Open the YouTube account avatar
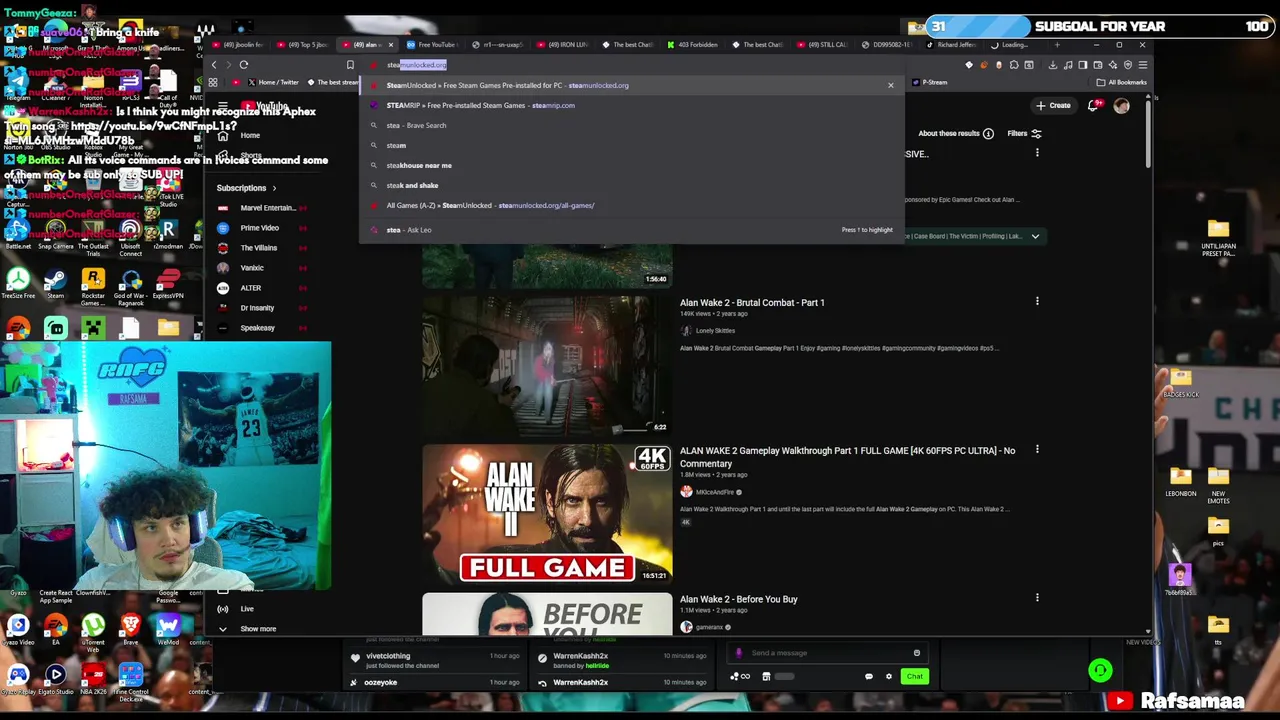Image resolution: width=1280 pixels, height=720 pixels. coord(1122,106)
